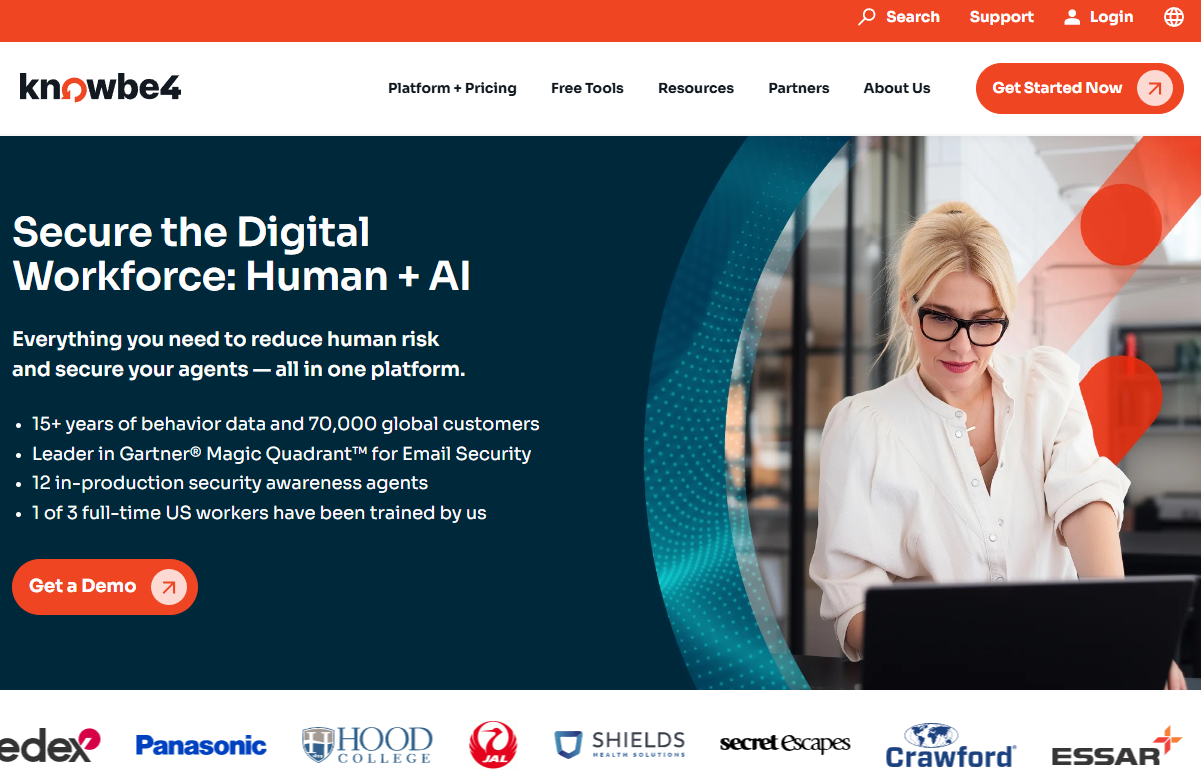Open the Free Tools menu
This screenshot has height=783, width=1201.
pos(587,88)
